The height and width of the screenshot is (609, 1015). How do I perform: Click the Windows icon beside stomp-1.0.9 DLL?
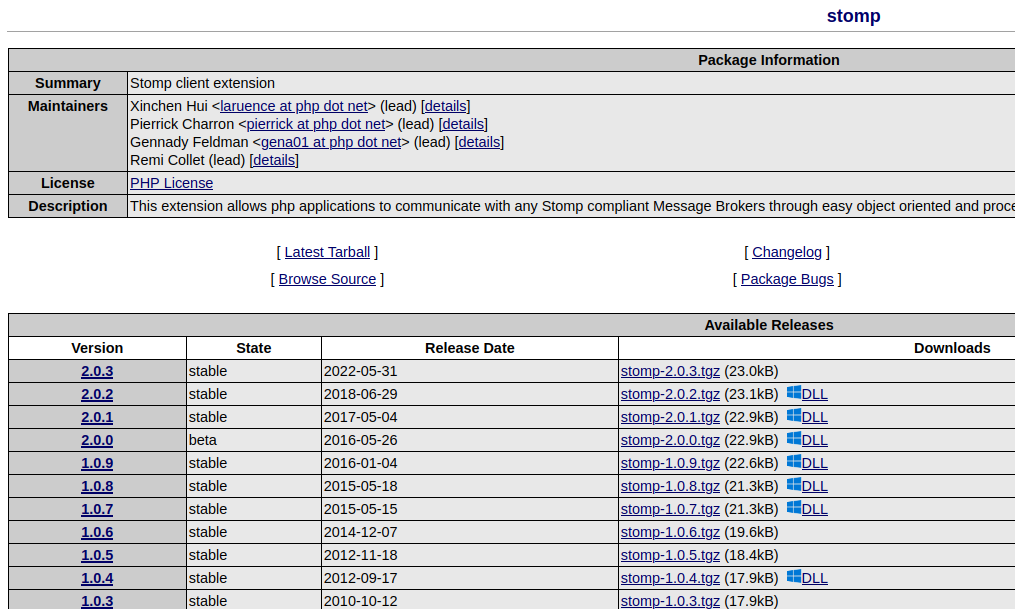[x=794, y=462]
